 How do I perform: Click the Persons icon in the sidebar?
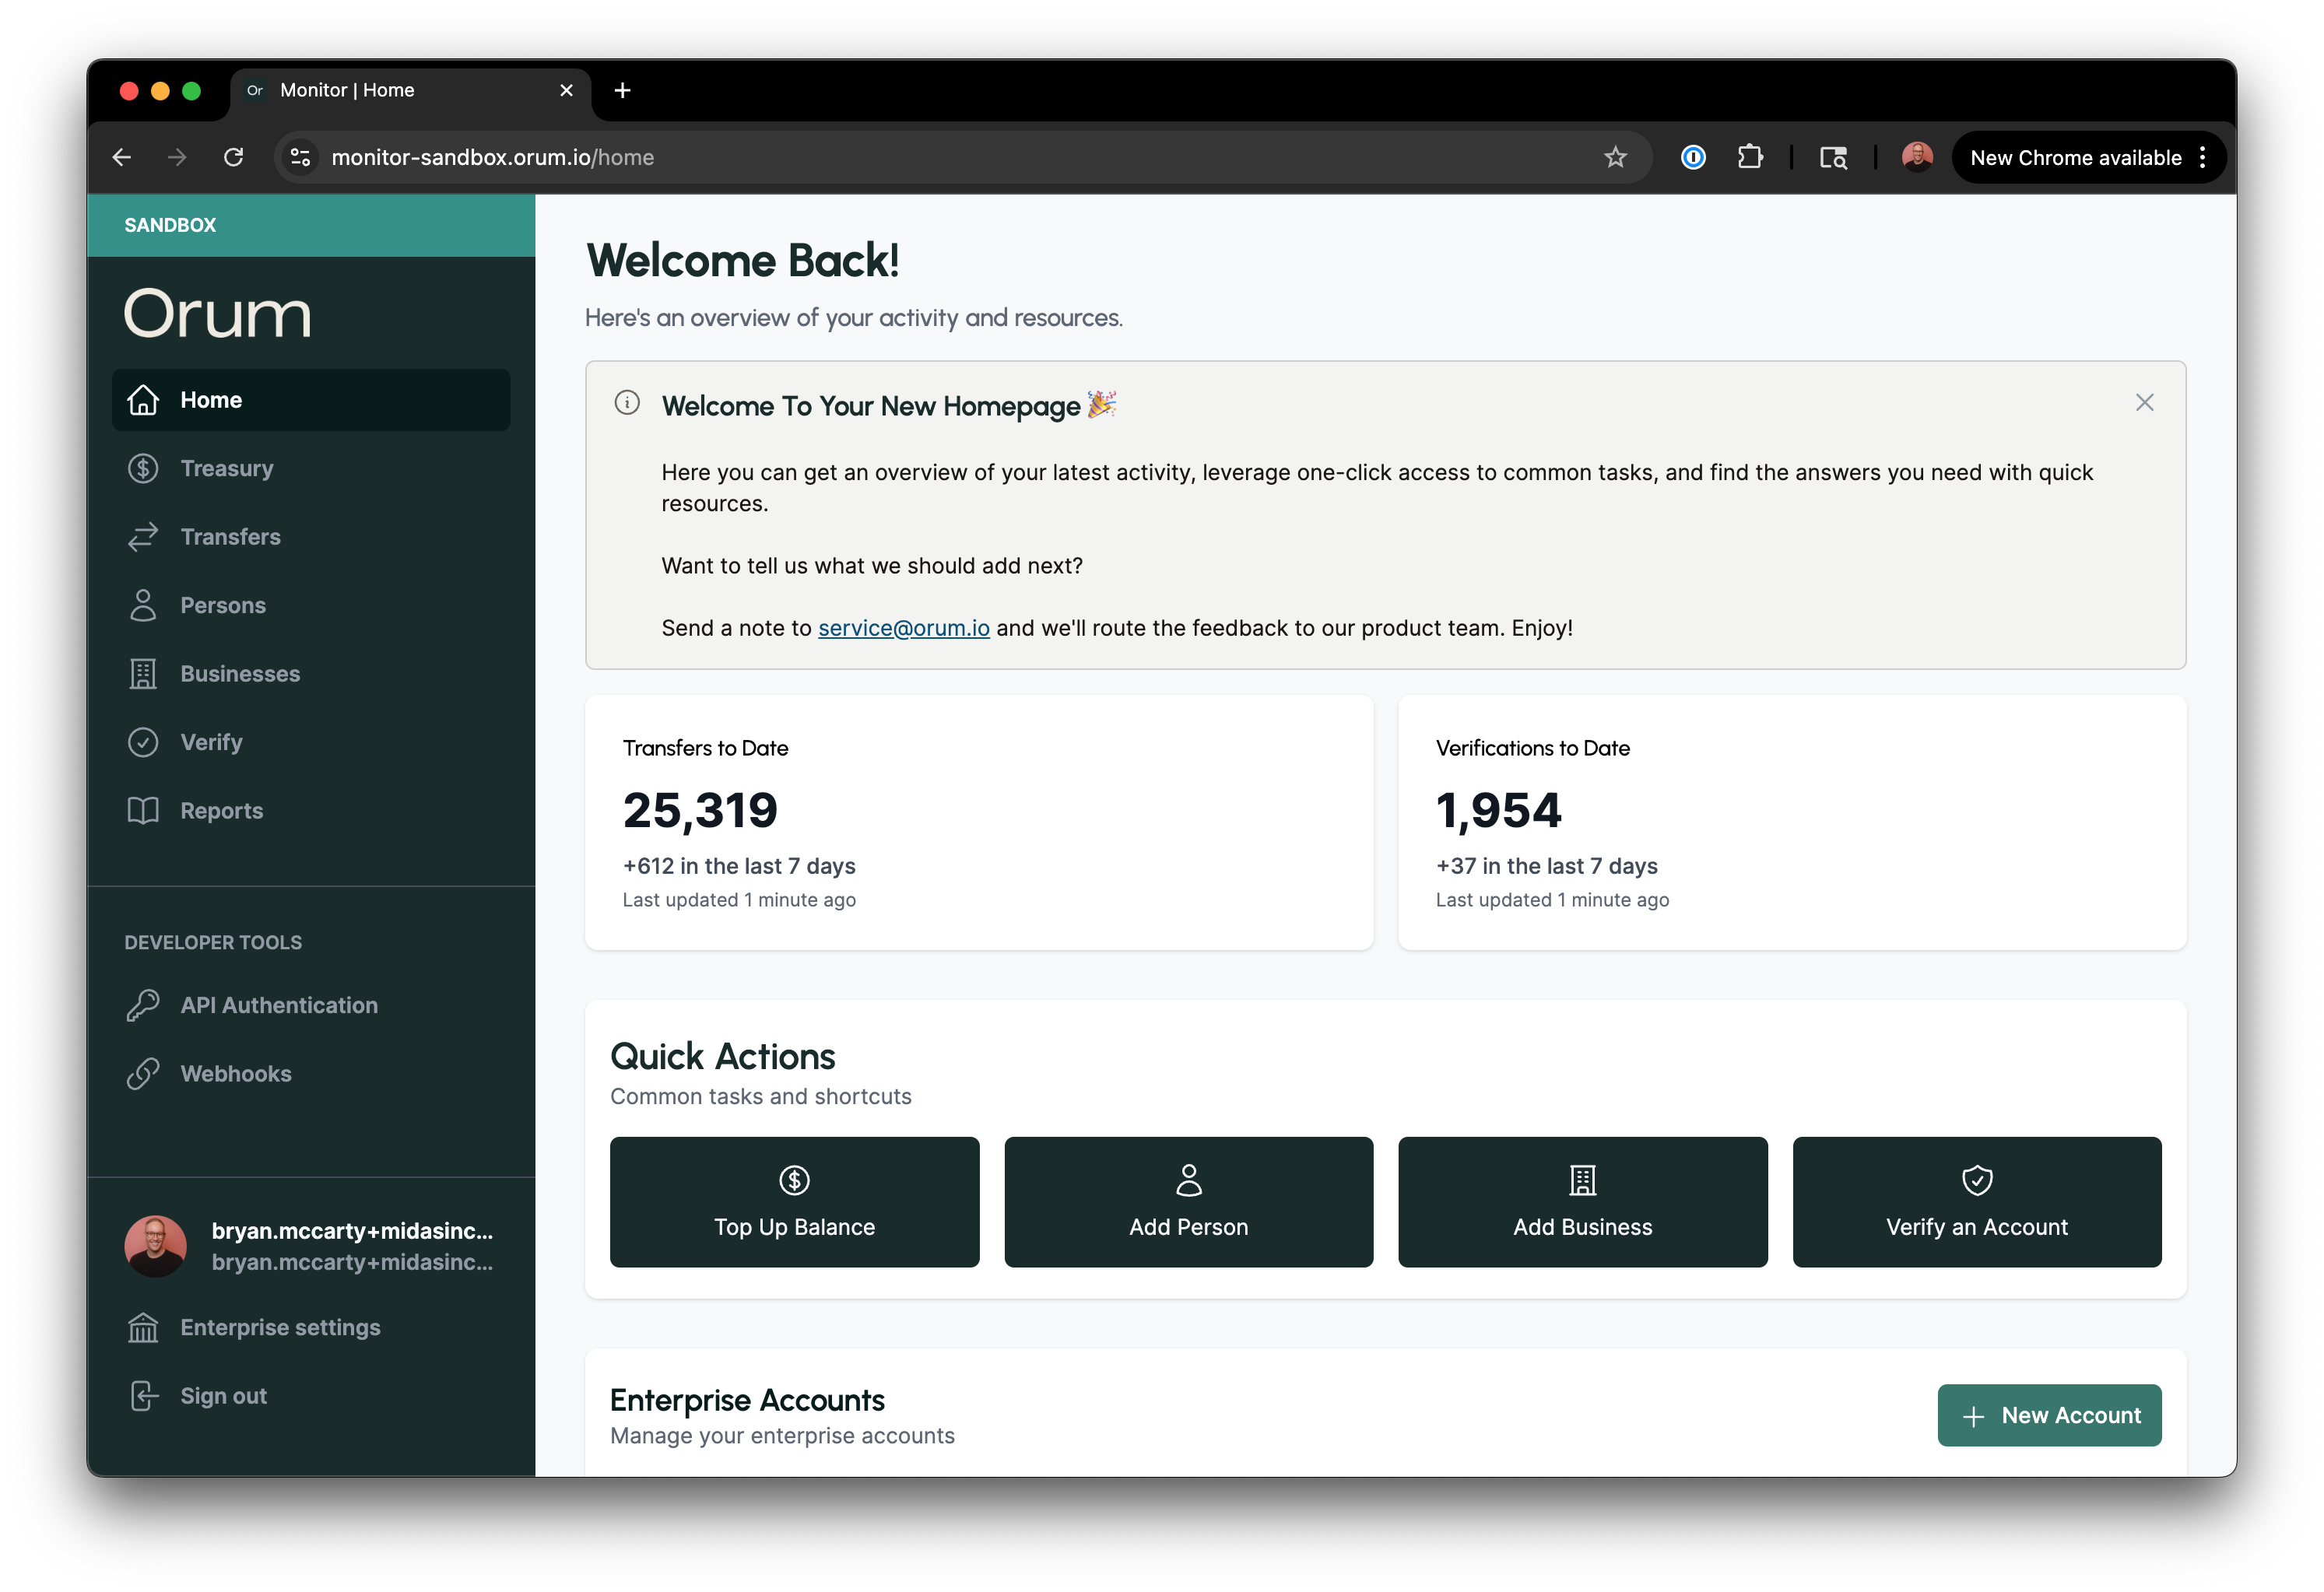143,605
